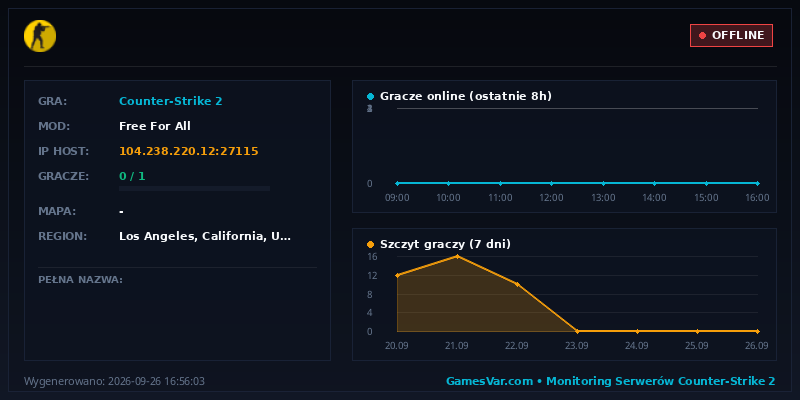This screenshot has height=400, width=800.
Task: Click the Los Angeles, California region text
Action: coord(205,236)
